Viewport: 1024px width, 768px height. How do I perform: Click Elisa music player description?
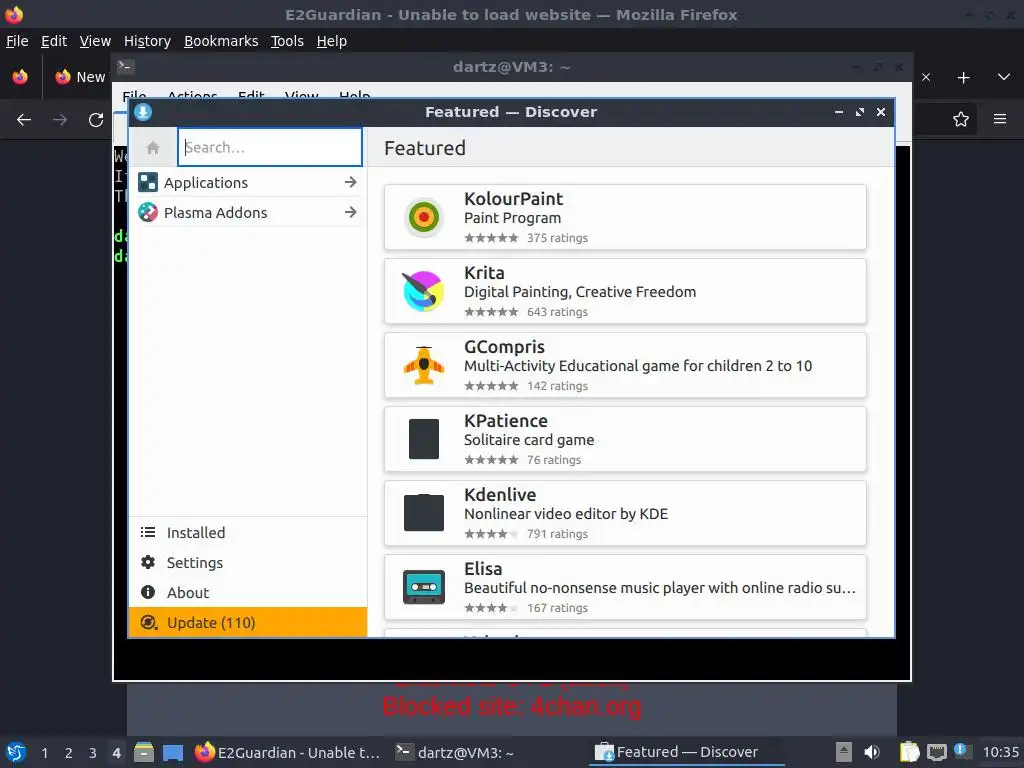[x=660, y=588]
